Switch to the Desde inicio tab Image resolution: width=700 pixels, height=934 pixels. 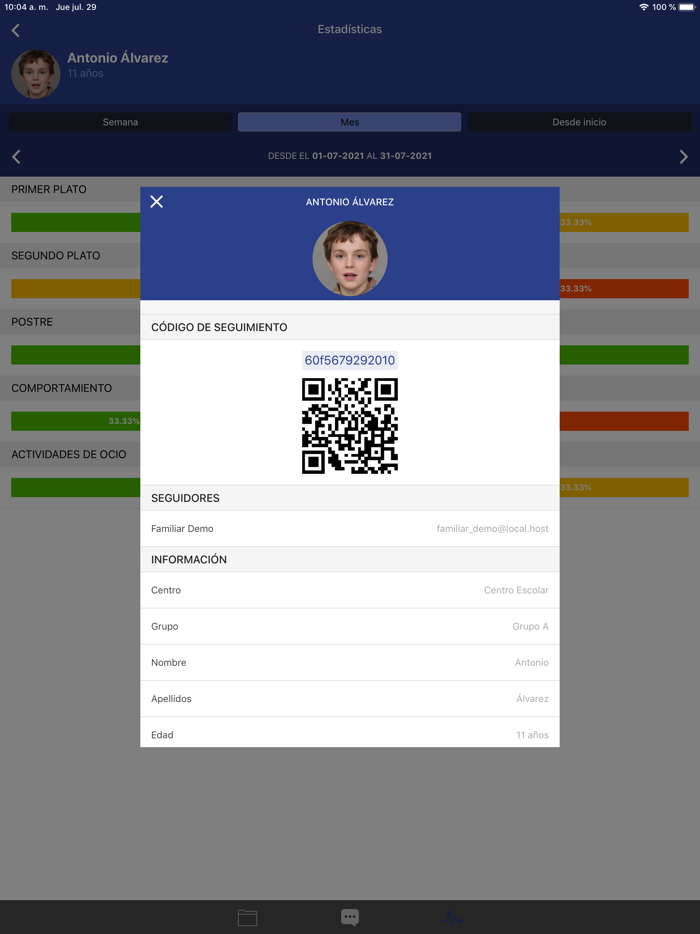[579, 122]
